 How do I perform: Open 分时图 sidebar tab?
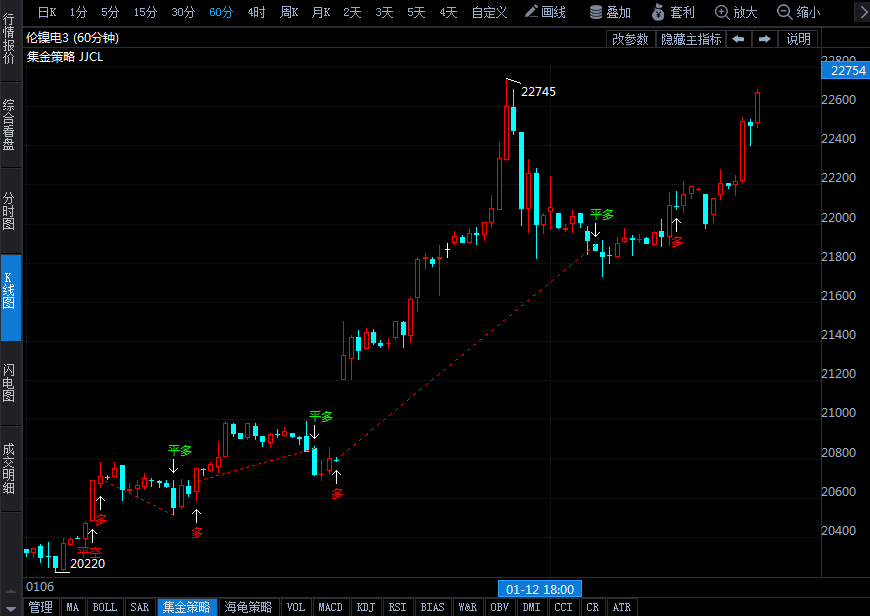(9, 211)
